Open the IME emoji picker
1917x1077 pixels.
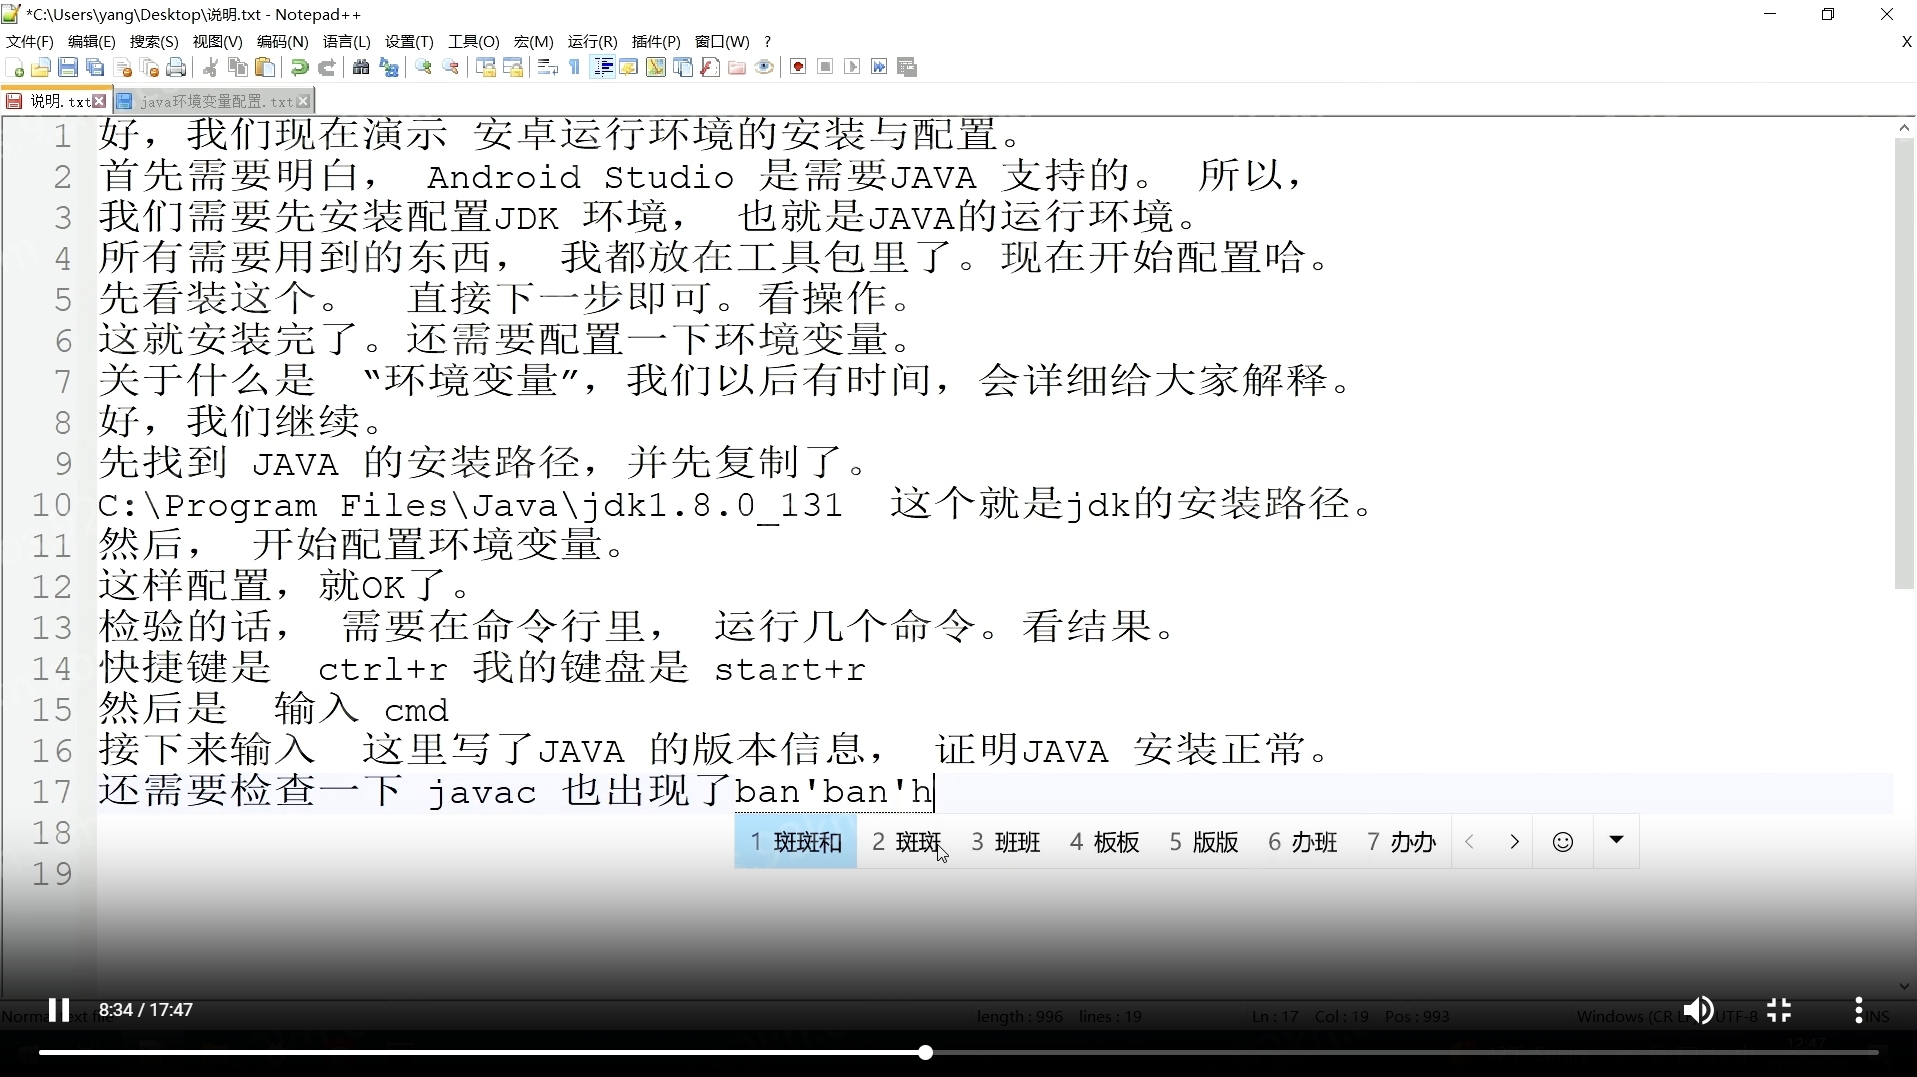pyautogui.click(x=1563, y=842)
